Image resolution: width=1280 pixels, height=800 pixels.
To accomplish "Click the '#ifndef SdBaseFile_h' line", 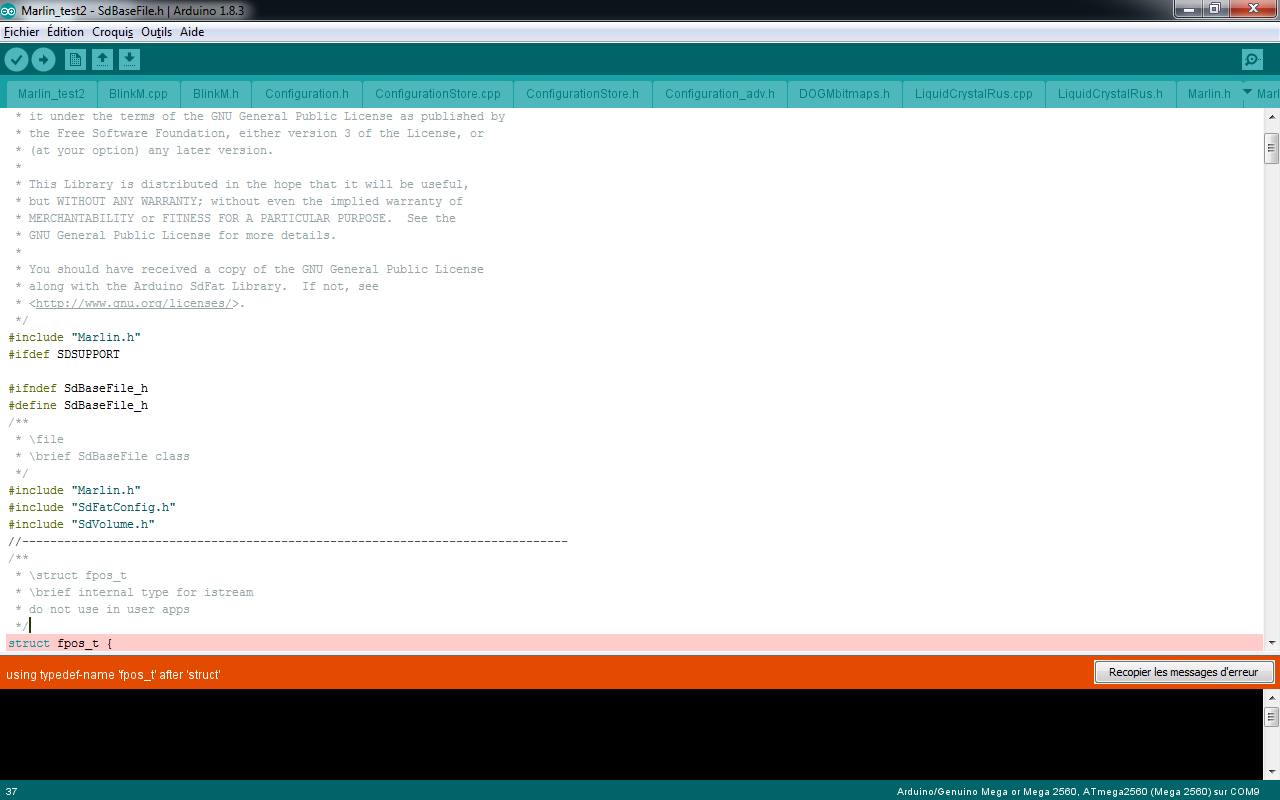I will click(x=78, y=388).
